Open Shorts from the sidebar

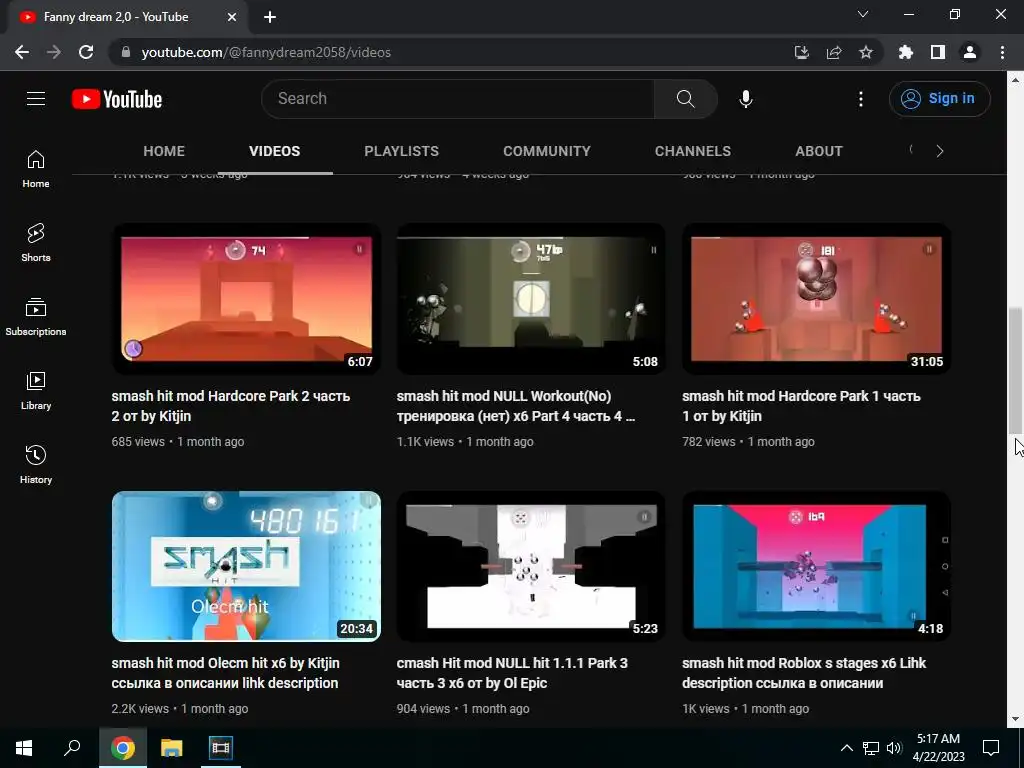[36, 243]
